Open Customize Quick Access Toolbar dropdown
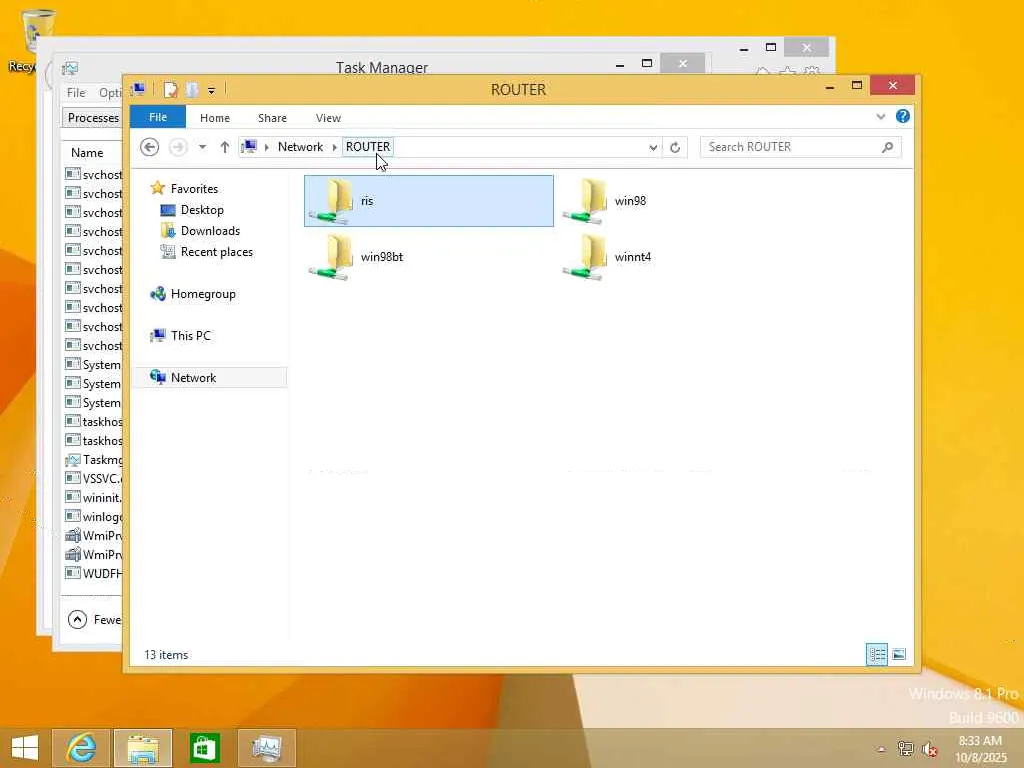This screenshot has height=768, width=1024. click(212, 90)
